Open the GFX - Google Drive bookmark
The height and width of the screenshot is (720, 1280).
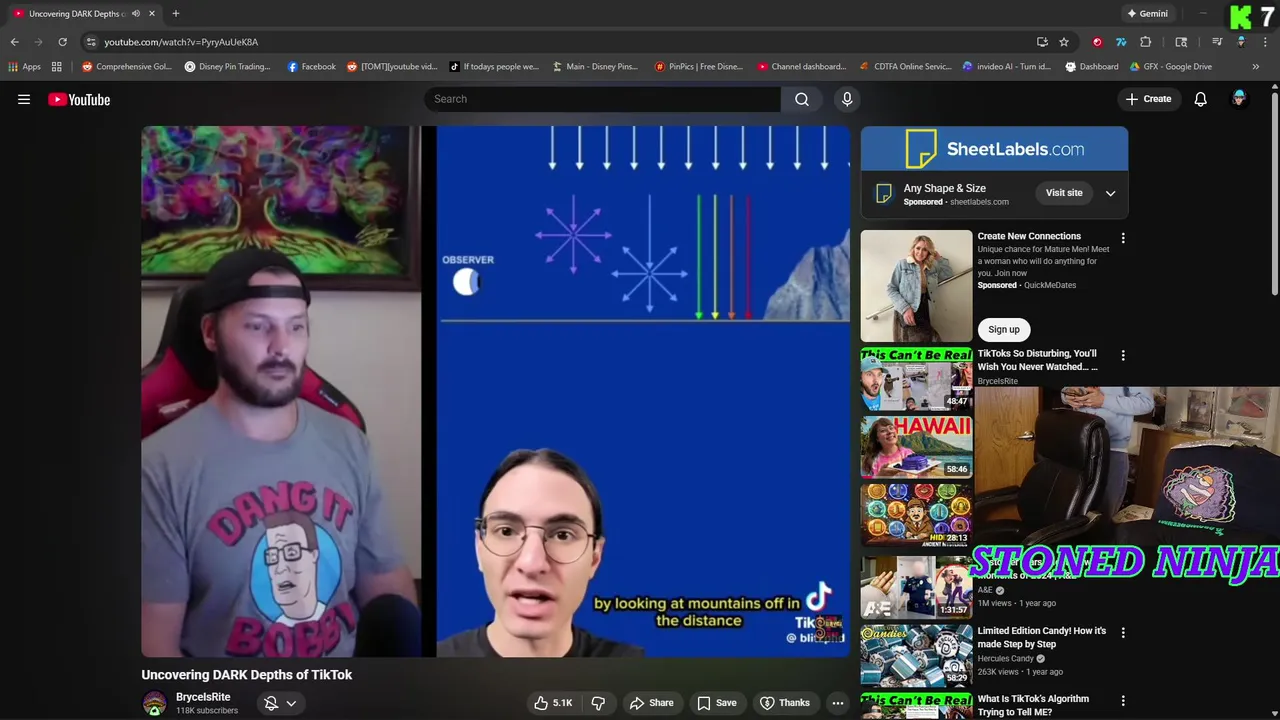(x=1170, y=67)
